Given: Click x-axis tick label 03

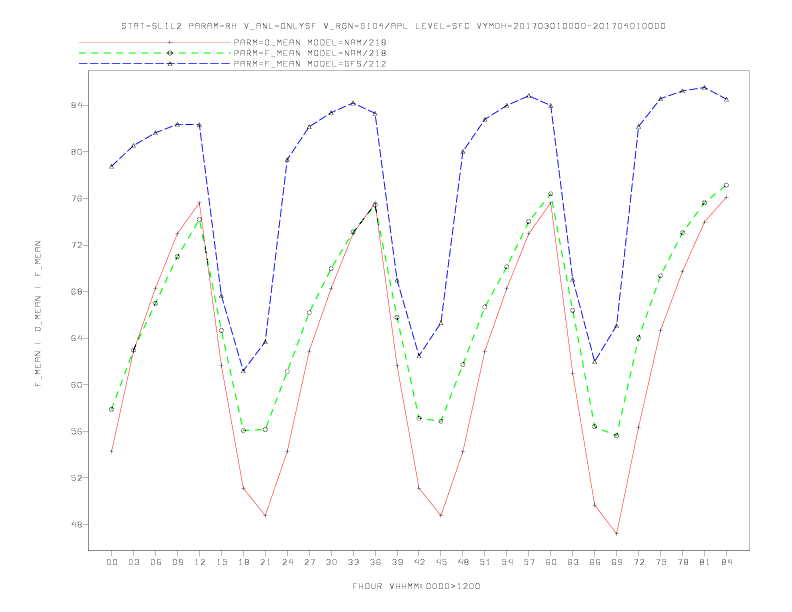Looking at the screenshot, I should pyautogui.click(x=133, y=562).
